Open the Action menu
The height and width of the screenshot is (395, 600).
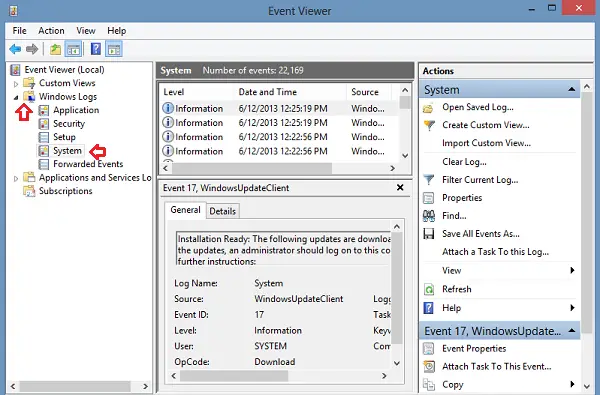pyautogui.click(x=51, y=31)
